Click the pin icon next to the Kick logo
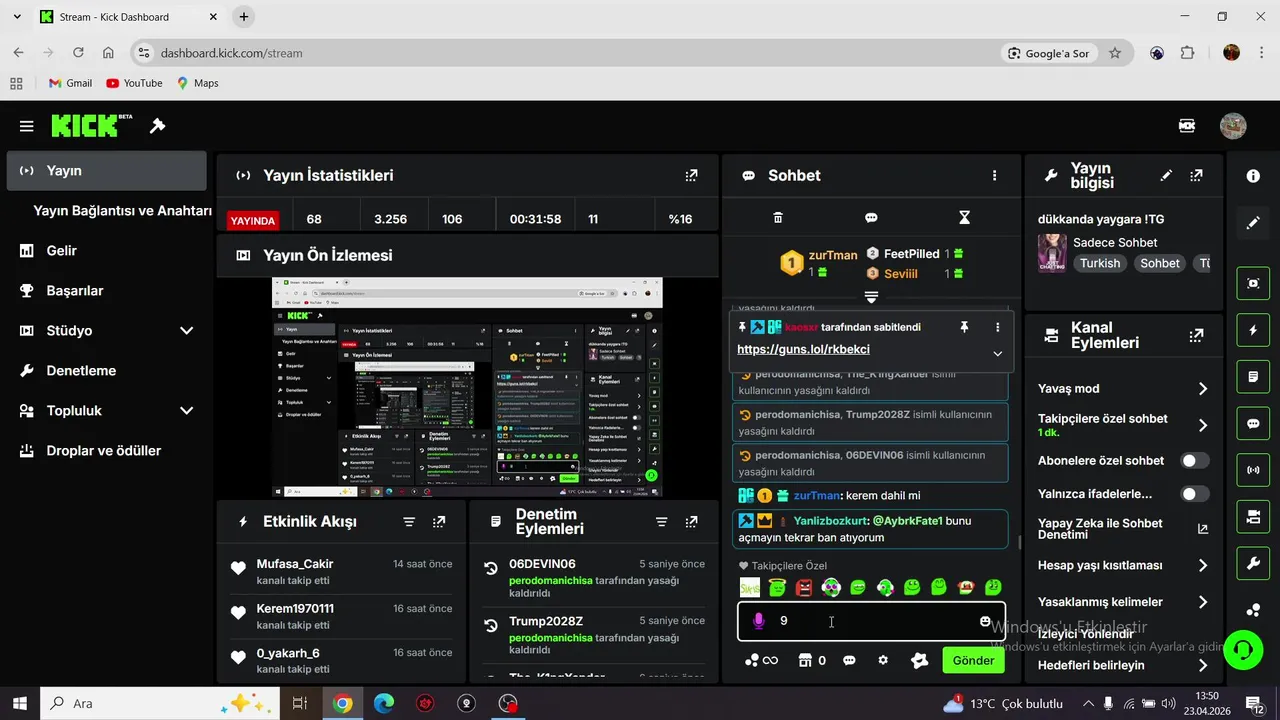 157,126
